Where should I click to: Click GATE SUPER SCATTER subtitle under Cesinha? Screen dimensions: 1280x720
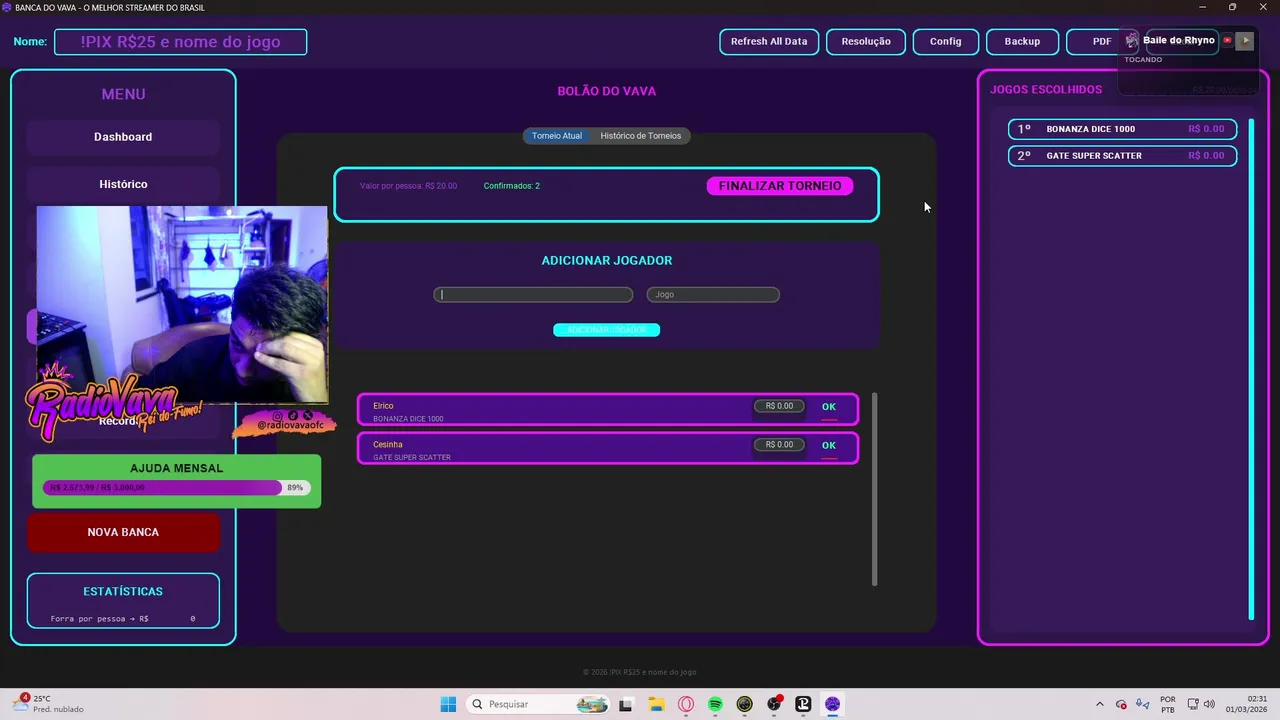coord(412,458)
